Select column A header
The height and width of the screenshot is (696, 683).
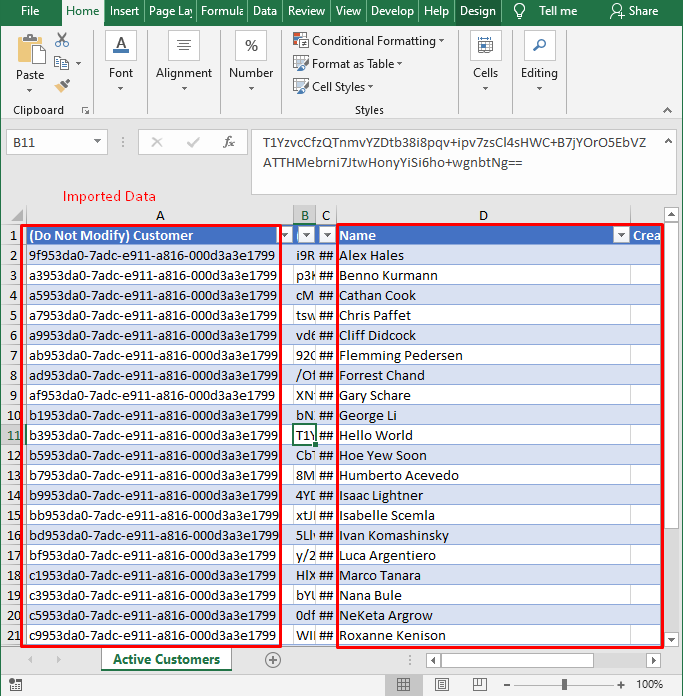[160, 216]
